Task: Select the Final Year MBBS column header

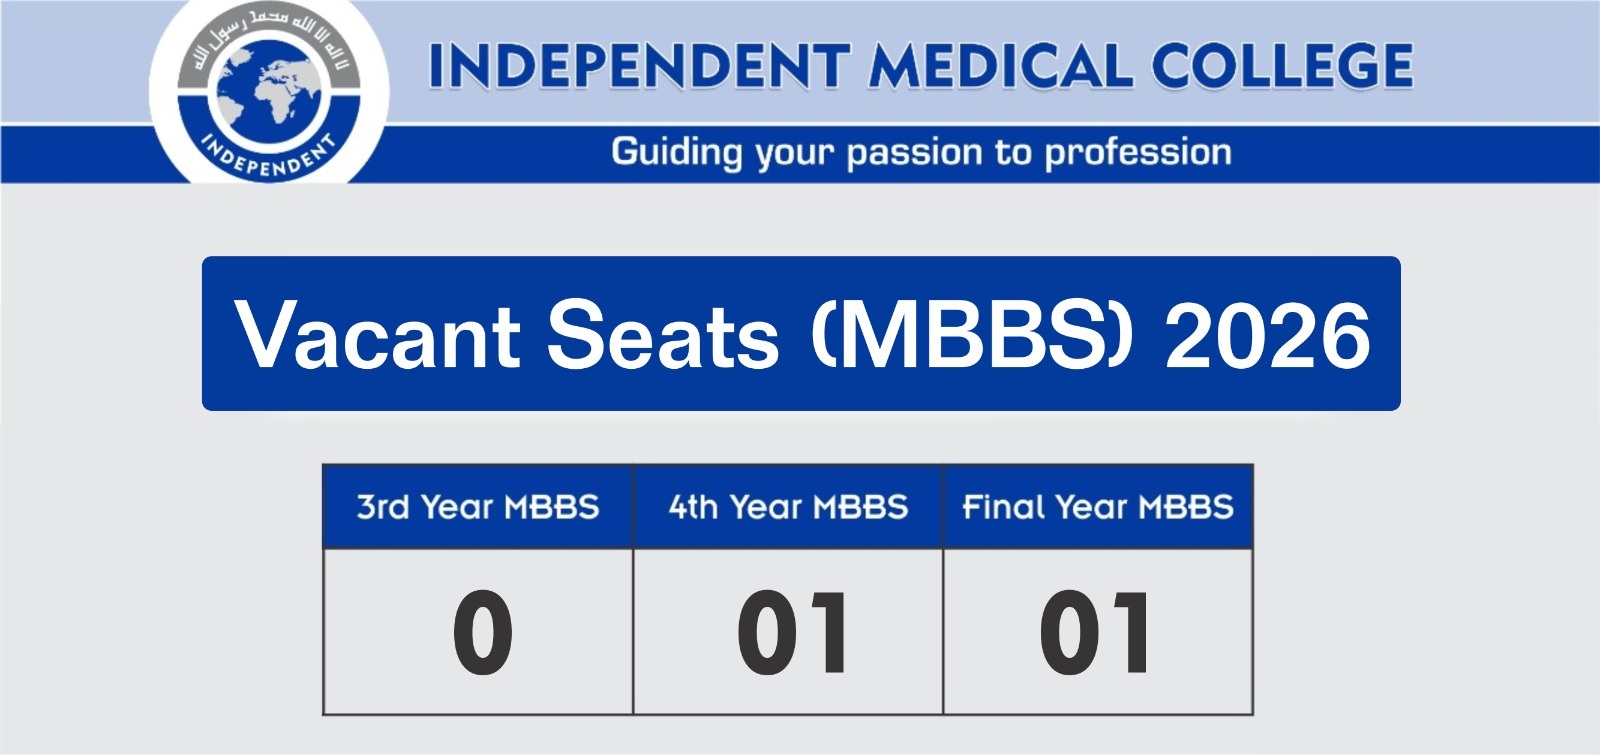Action: pyautogui.click(x=1098, y=507)
